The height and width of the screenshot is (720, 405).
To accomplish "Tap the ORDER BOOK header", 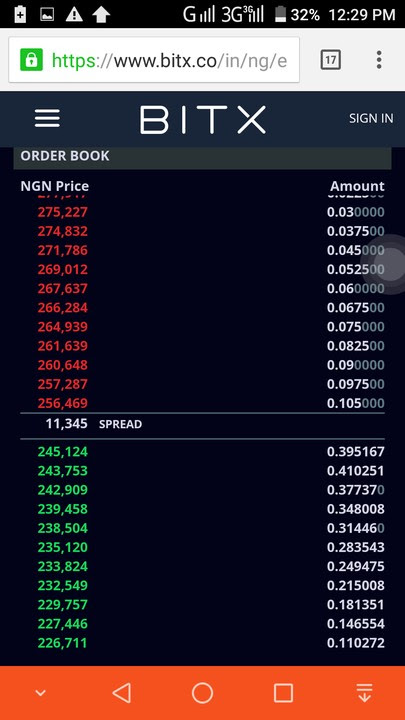I will point(65,156).
